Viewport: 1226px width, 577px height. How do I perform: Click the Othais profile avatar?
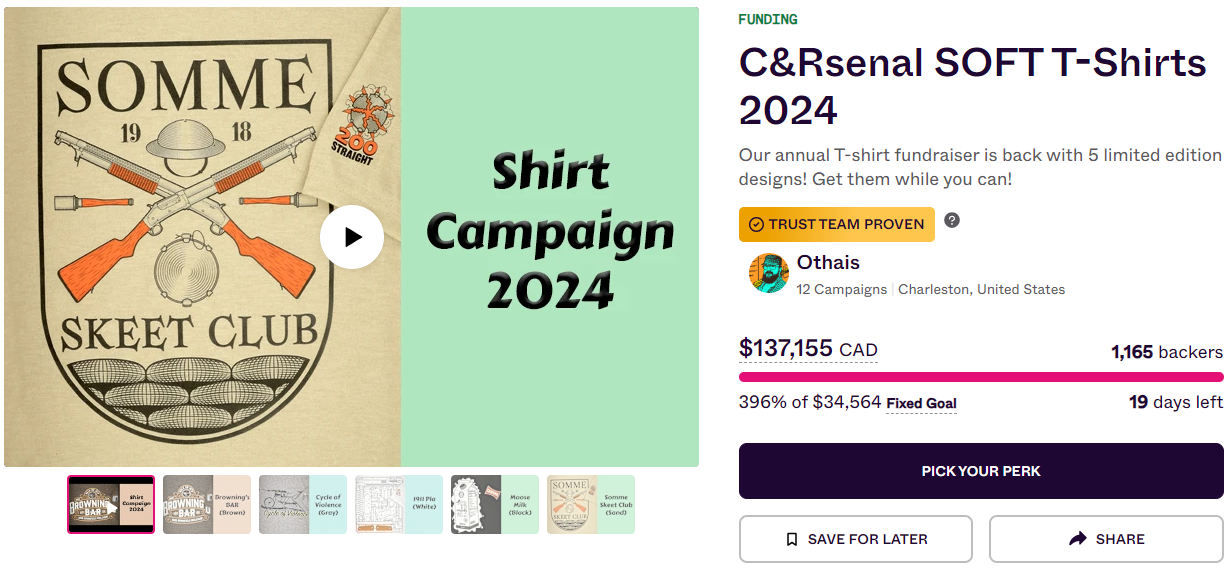coord(768,273)
